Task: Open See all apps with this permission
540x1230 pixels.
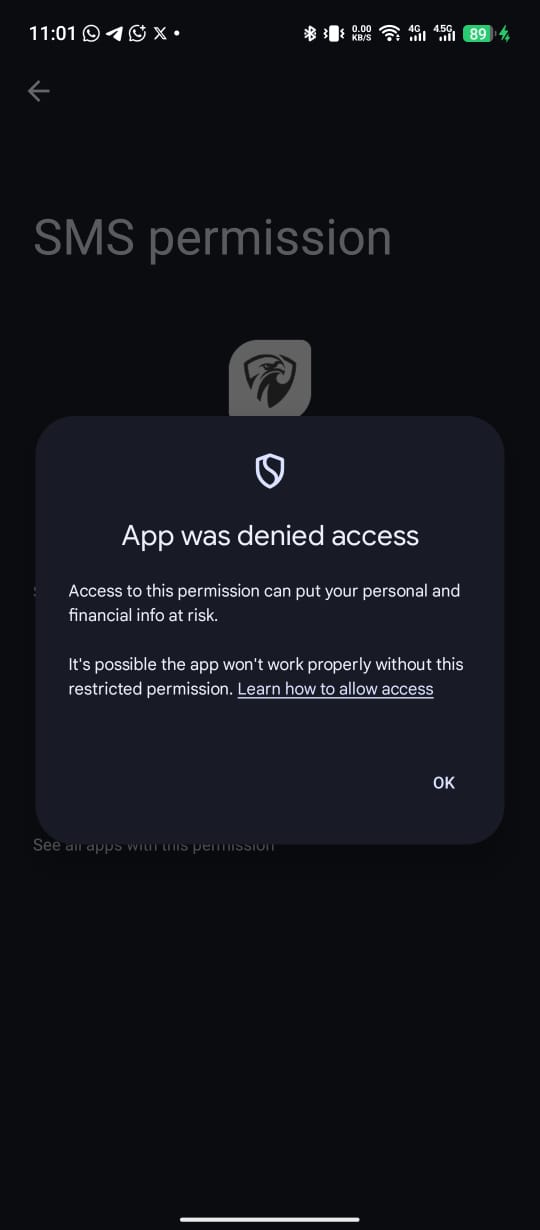Action: 153,845
